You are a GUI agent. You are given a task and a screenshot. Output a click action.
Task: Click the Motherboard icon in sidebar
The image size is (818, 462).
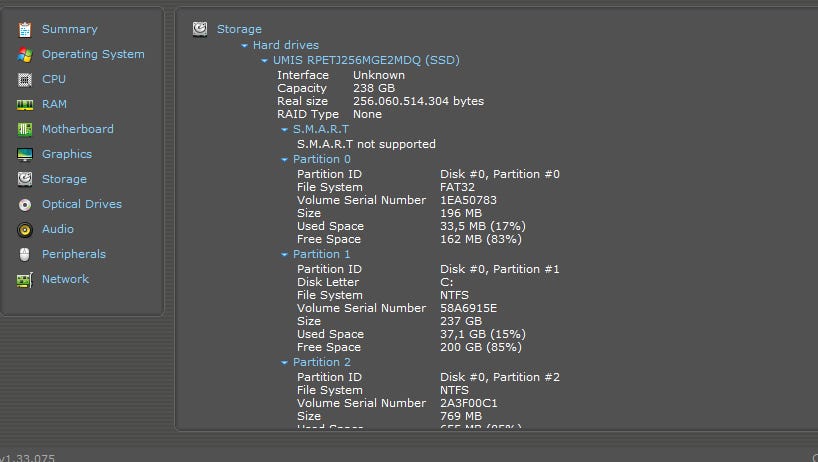24,130
